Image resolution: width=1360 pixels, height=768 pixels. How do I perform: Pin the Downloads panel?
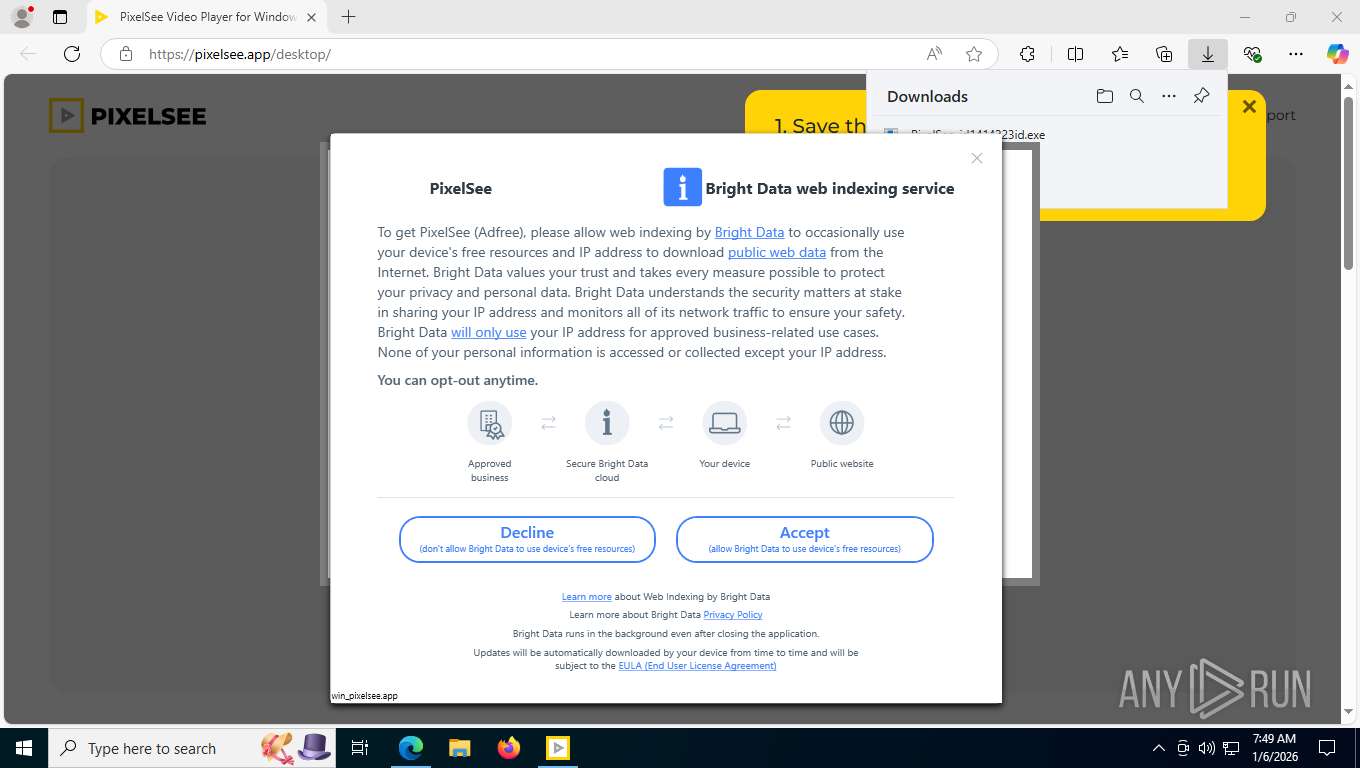click(1201, 96)
